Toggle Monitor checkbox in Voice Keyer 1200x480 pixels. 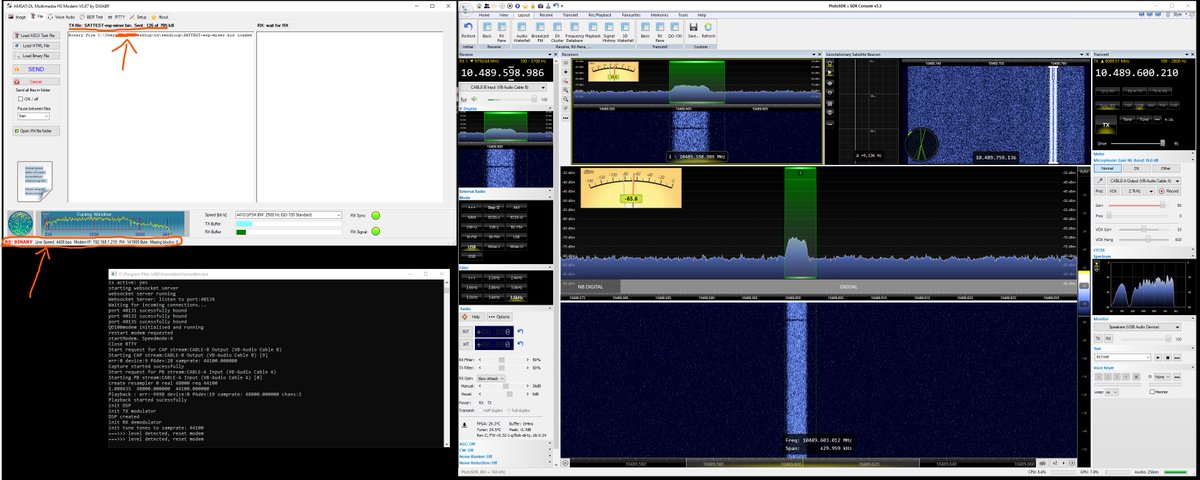click(x=1152, y=392)
